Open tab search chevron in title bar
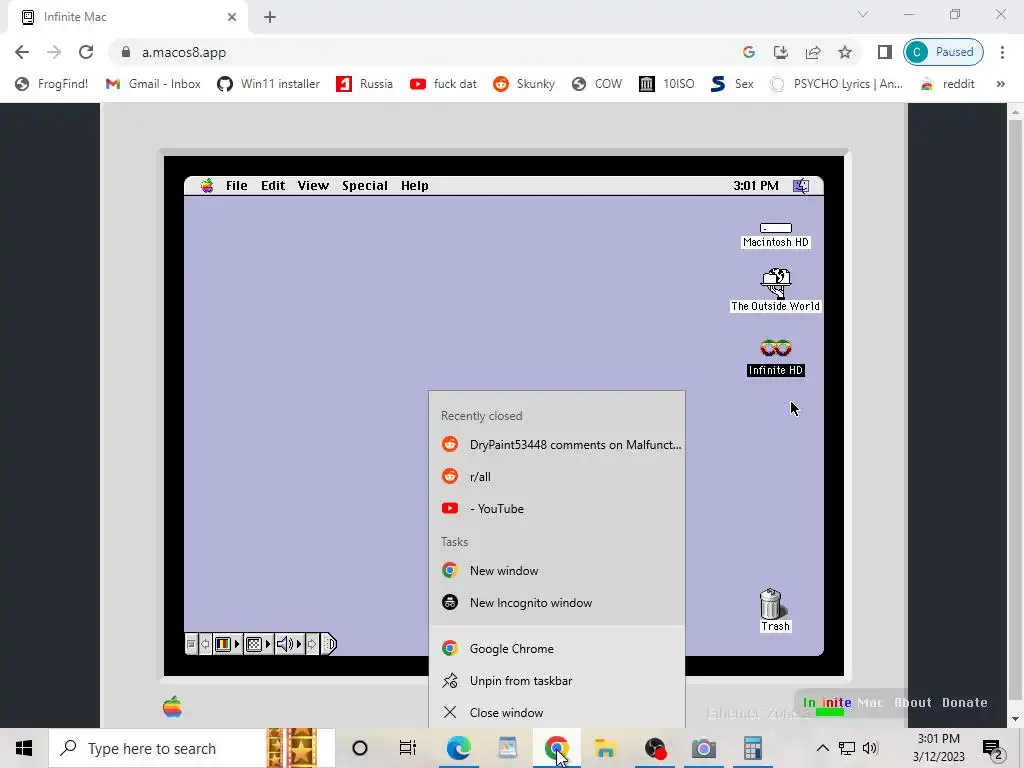Screen dimensions: 1024x768 coord(863,14)
